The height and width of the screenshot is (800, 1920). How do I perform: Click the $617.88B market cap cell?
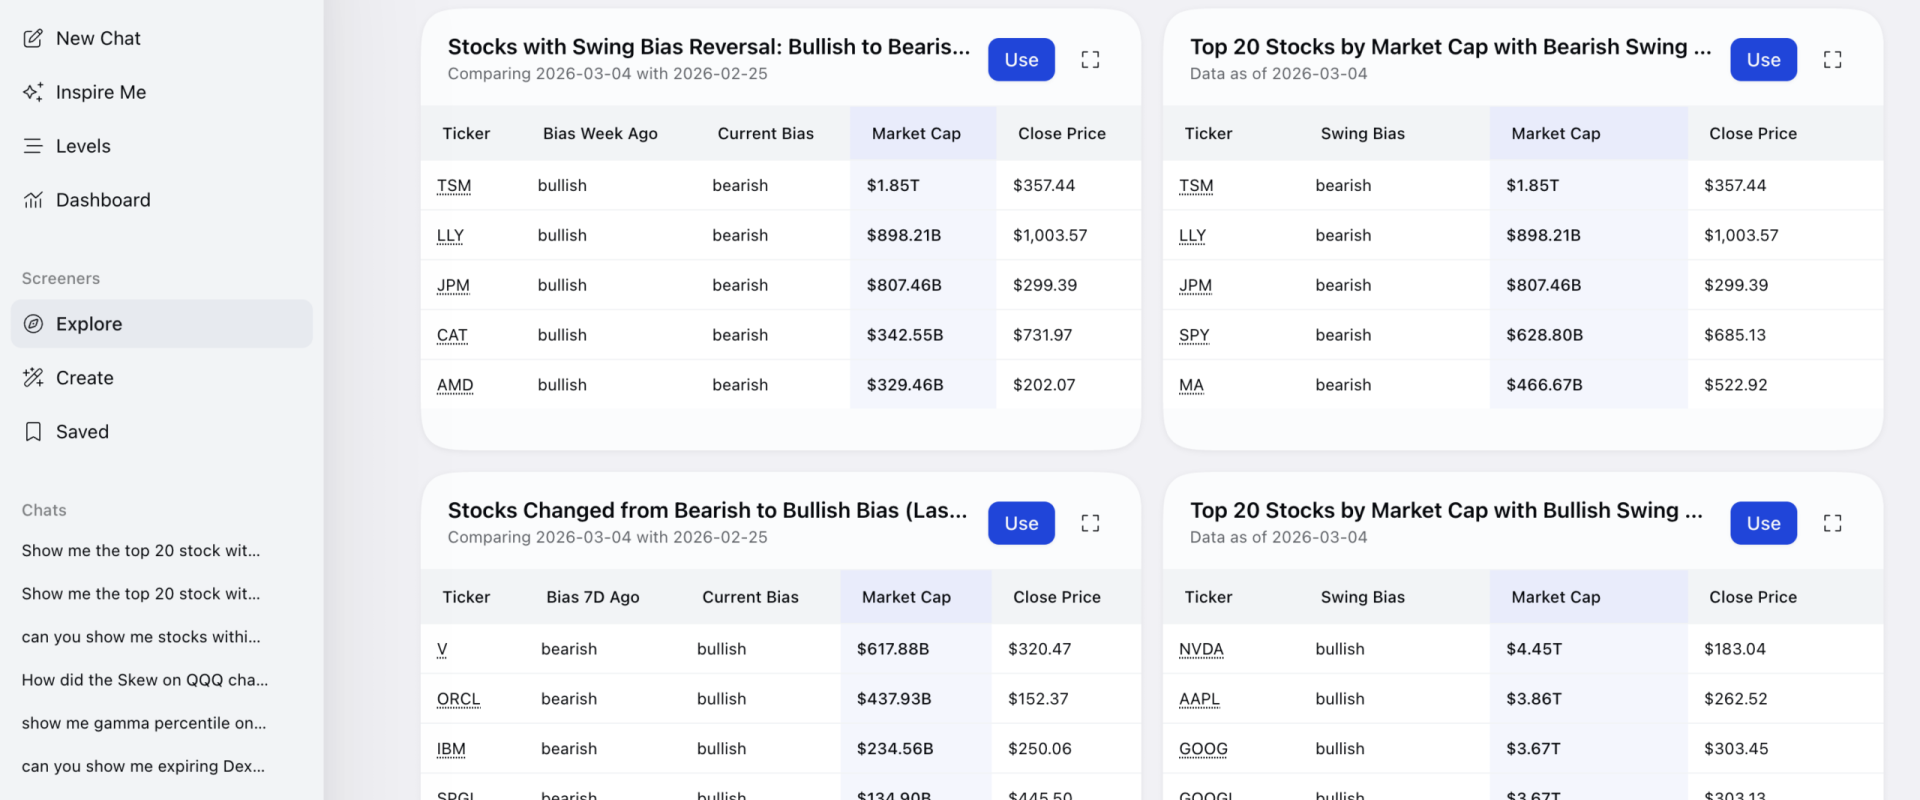[916, 649]
